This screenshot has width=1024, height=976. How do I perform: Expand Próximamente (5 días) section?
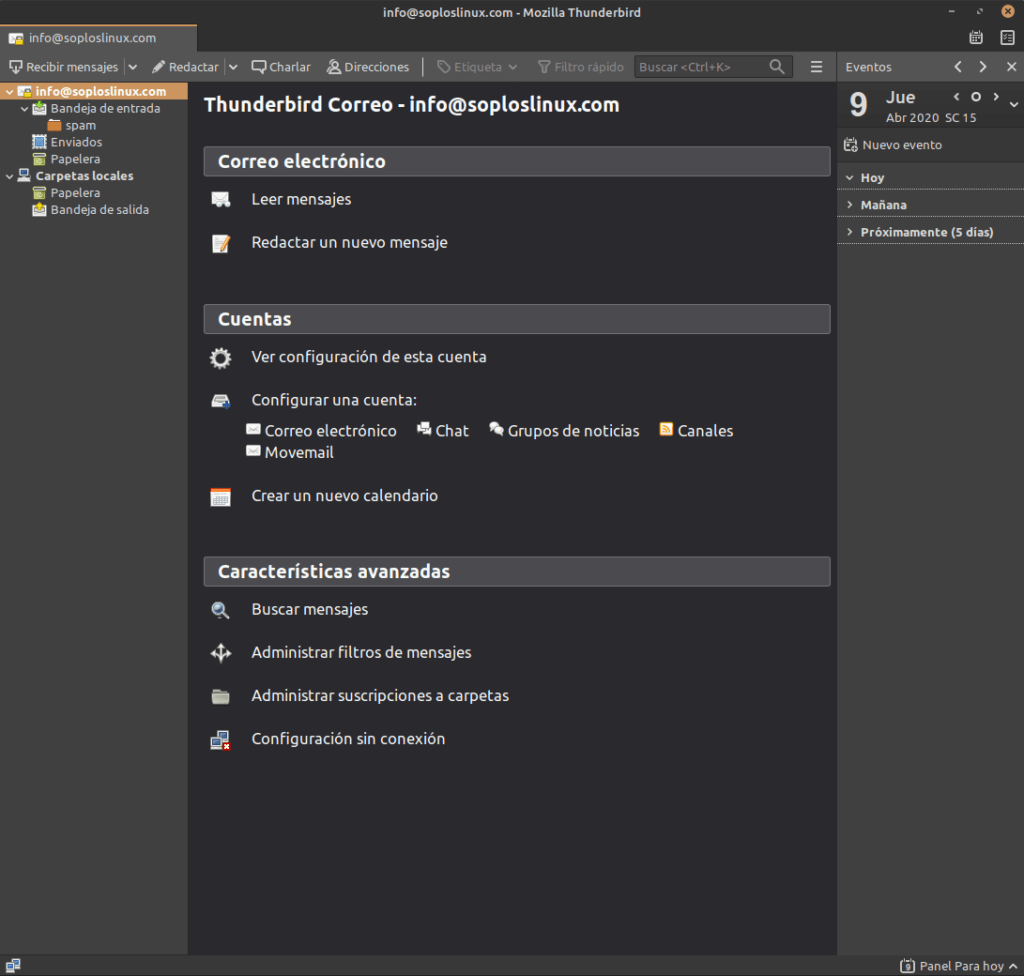coord(850,232)
